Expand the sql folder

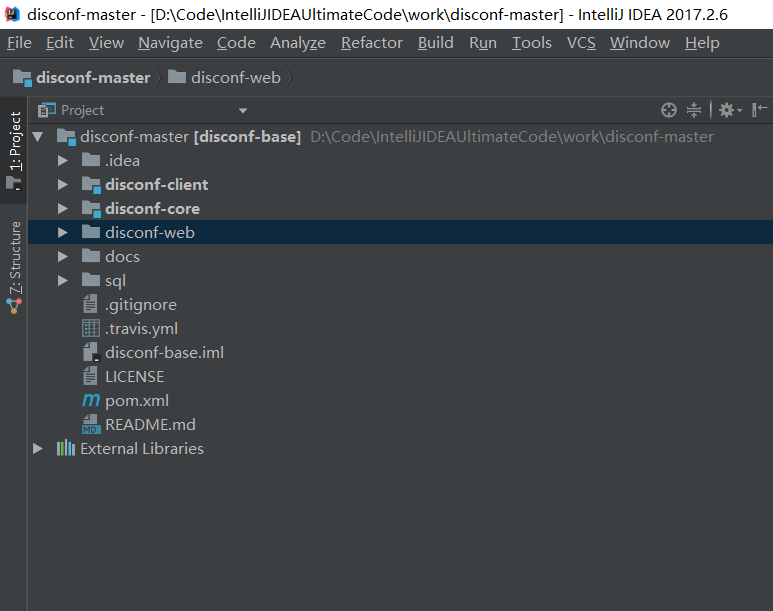click(63, 280)
